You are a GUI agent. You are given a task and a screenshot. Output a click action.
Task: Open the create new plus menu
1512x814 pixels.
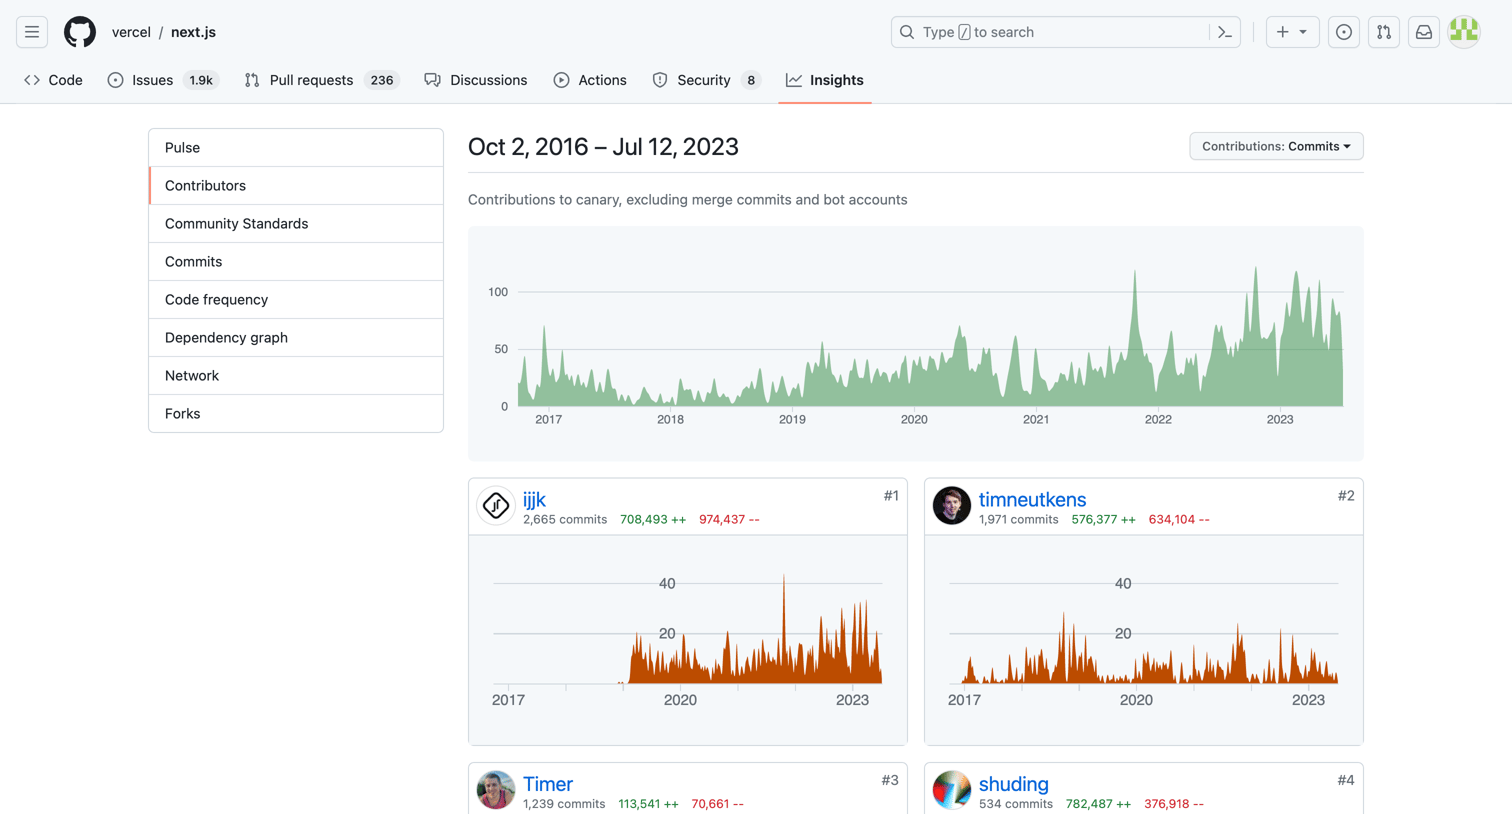pyautogui.click(x=1292, y=32)
